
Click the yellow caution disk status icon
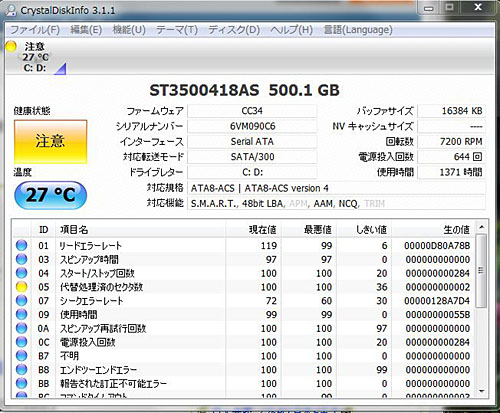click(11, 46)
